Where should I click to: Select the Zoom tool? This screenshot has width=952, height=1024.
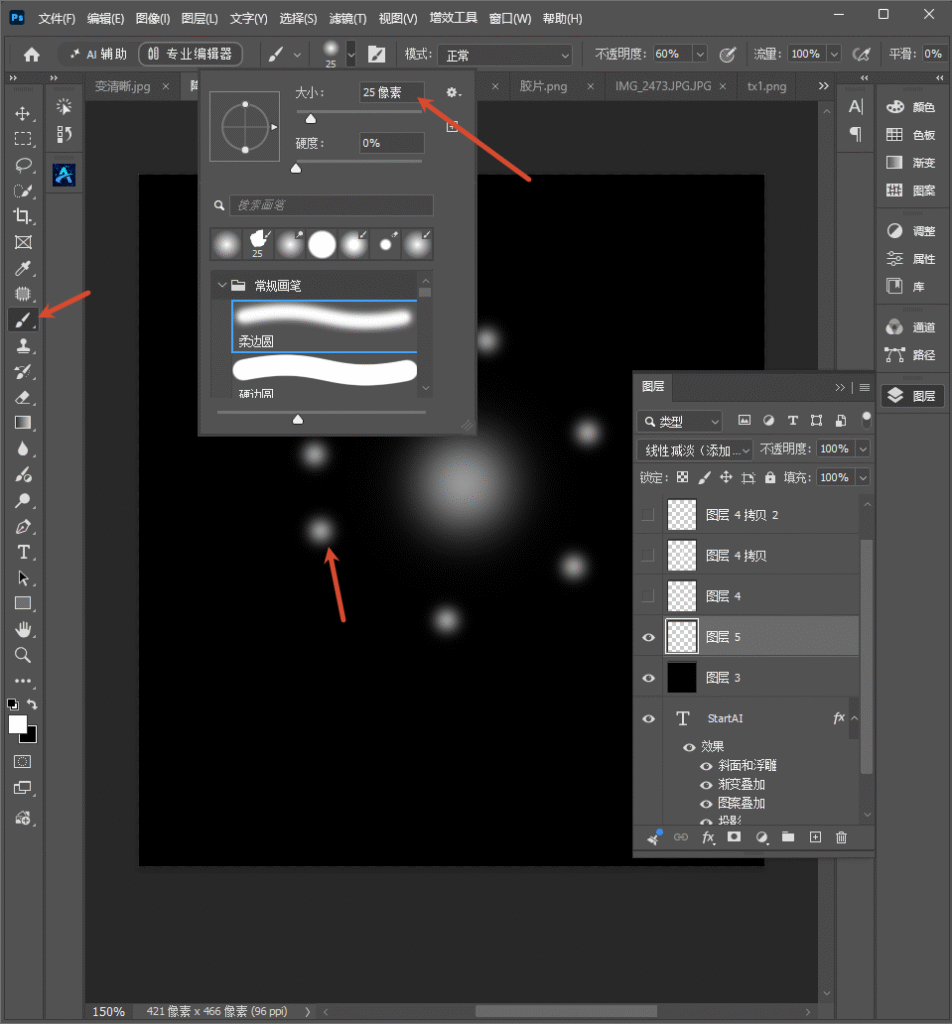click(23, 655)
